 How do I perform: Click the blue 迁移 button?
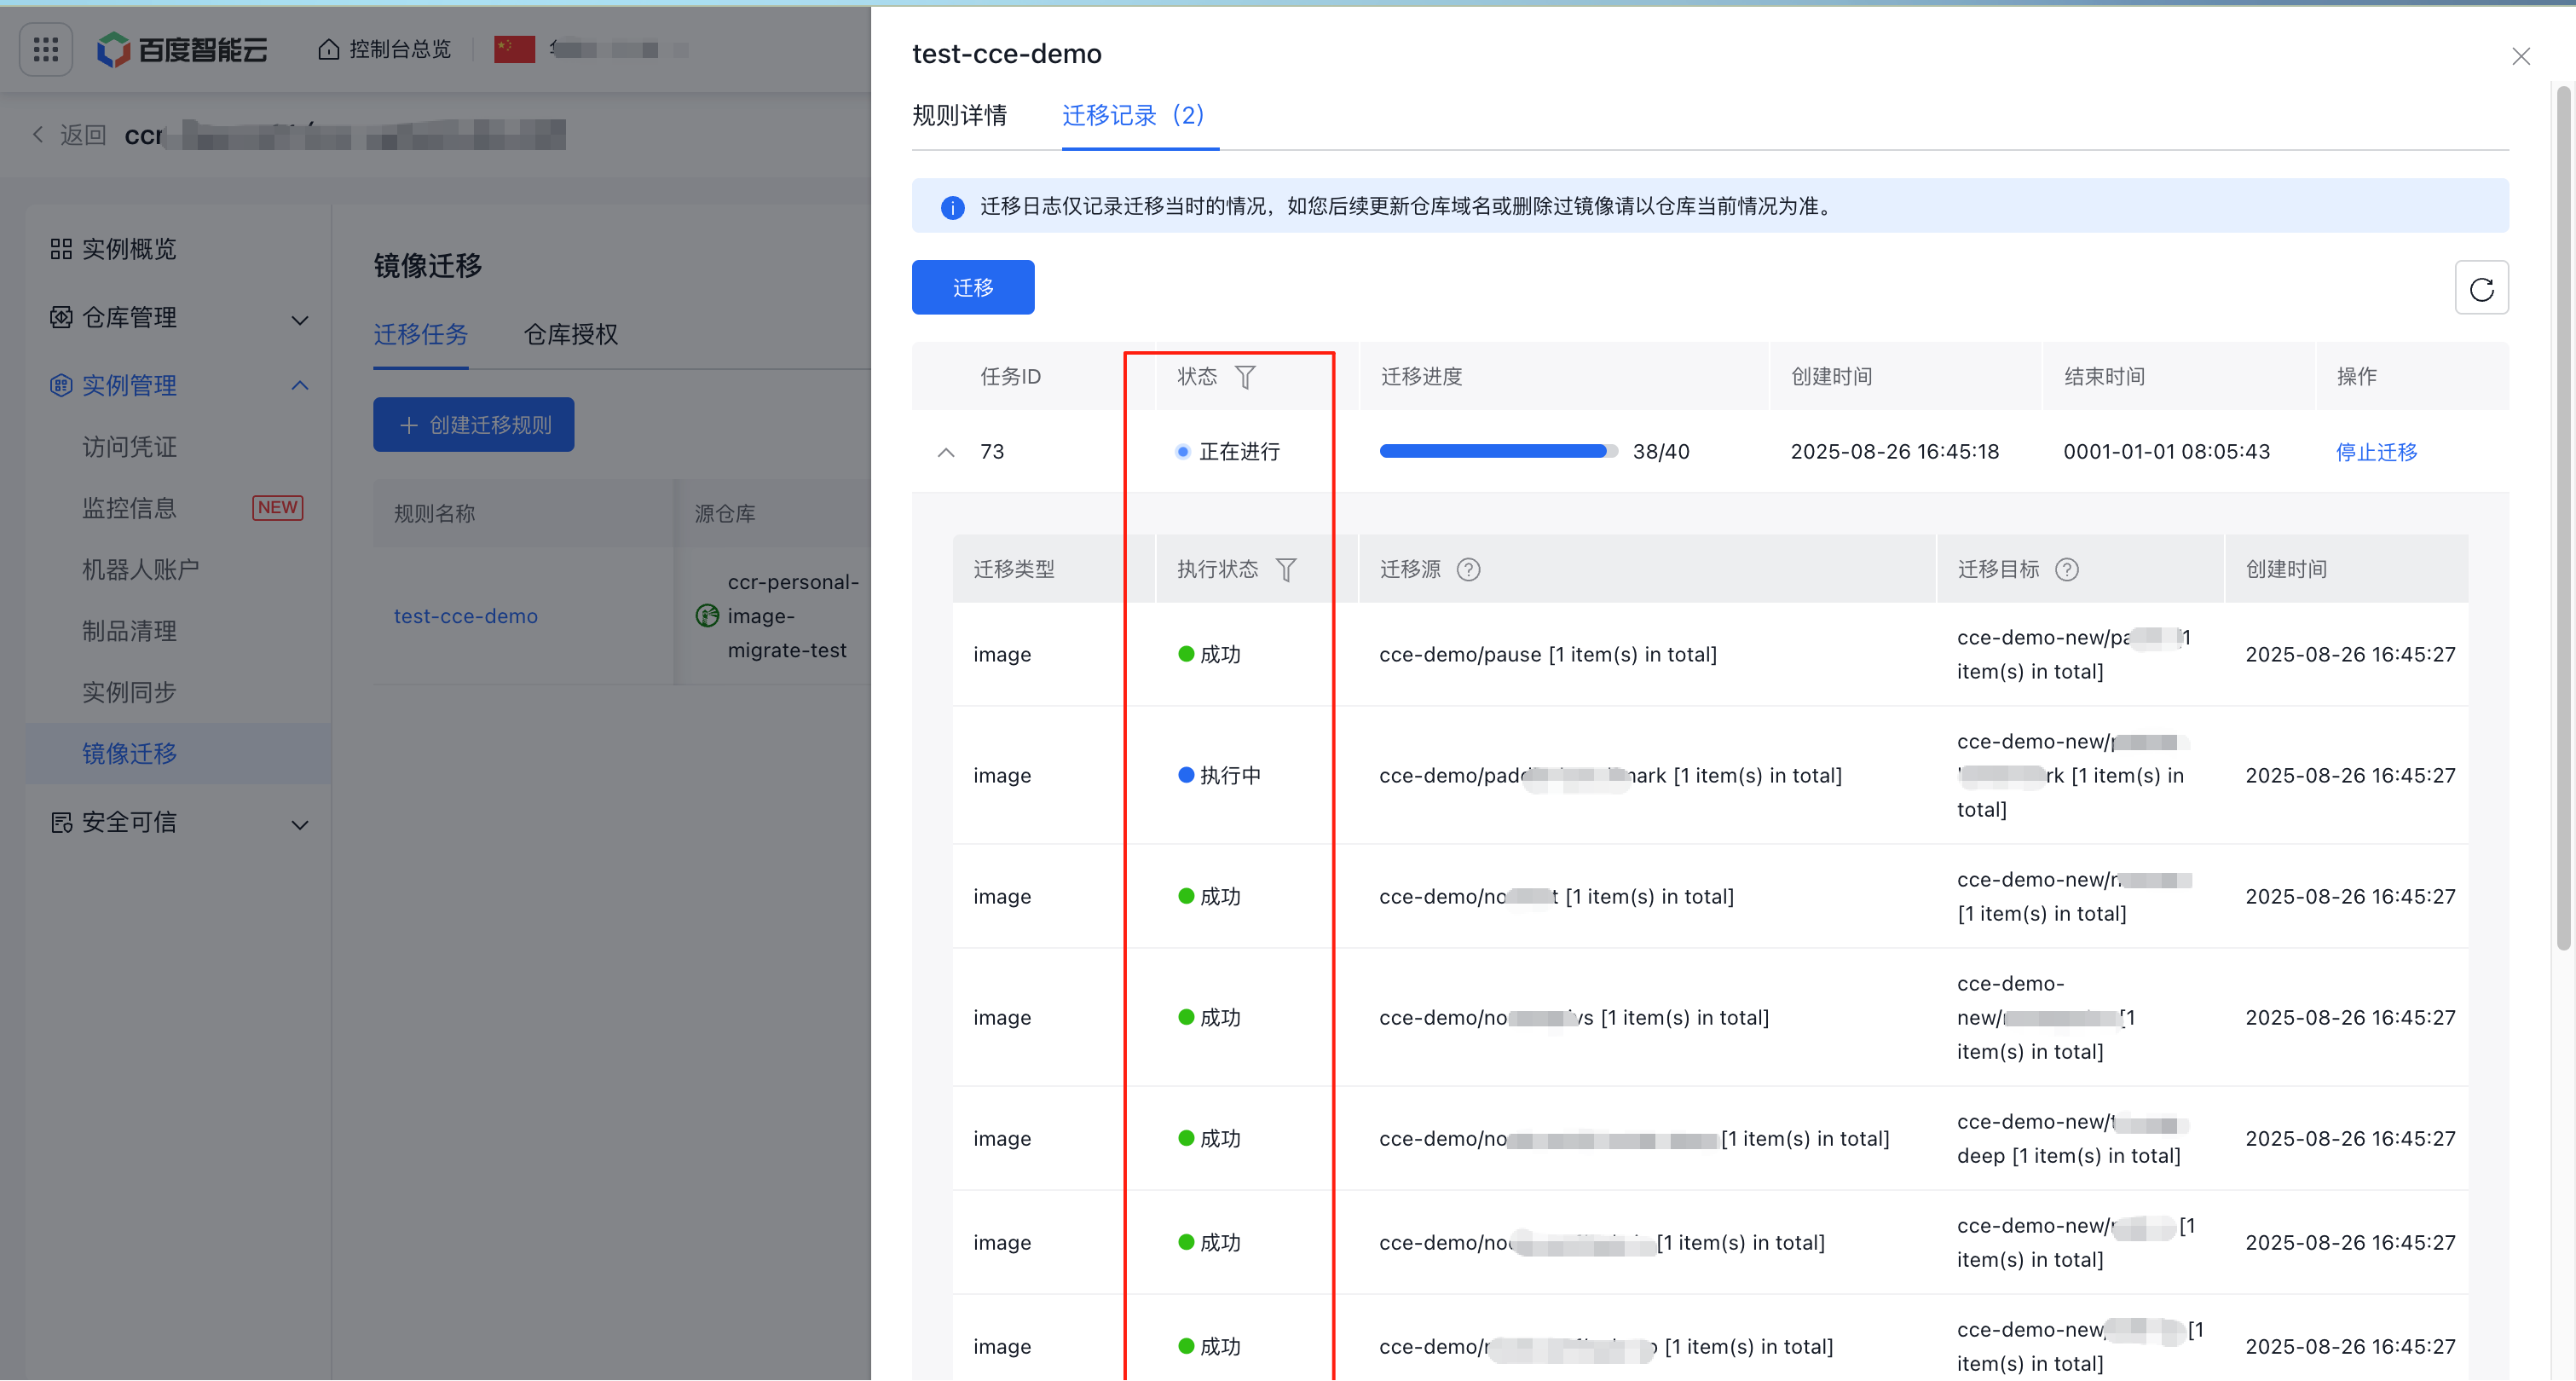(972, 288)
